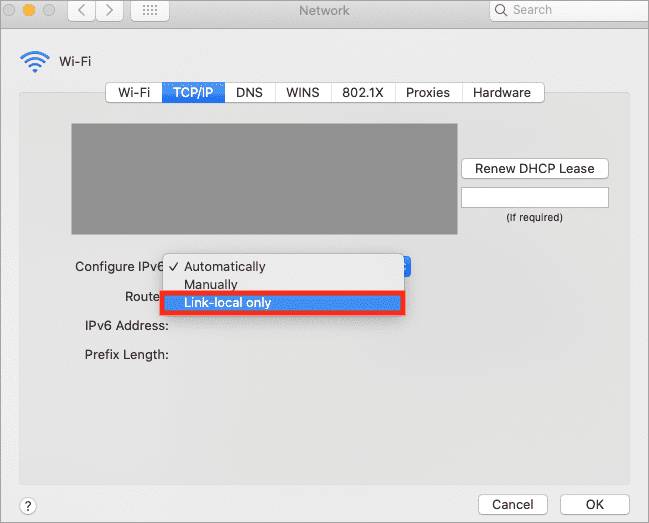Viewport: 649px width, 523px height.
Task: Switch to the Wi-Fi tab
Action: pos(134,92)
